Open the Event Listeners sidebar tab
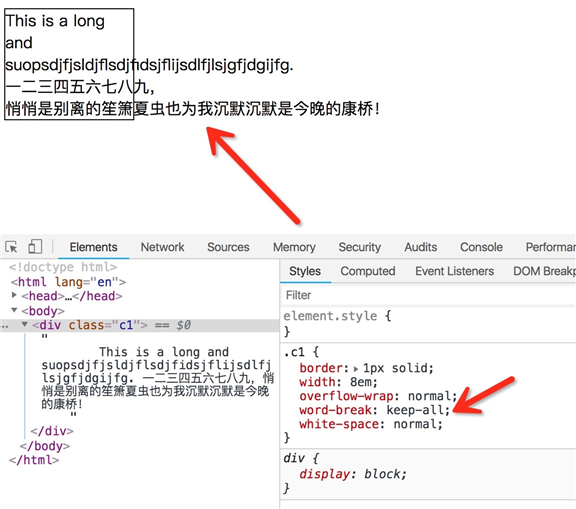 (454, 271)
